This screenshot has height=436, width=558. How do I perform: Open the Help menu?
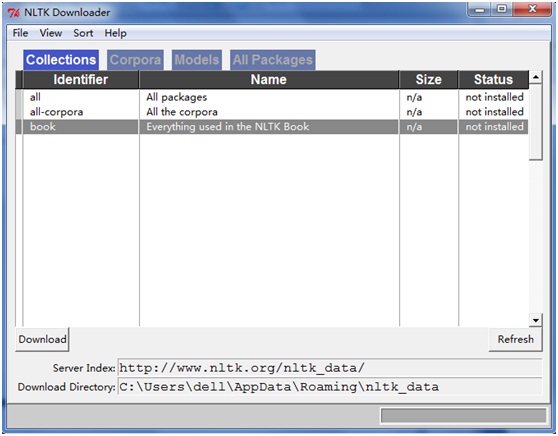point(115,33)
